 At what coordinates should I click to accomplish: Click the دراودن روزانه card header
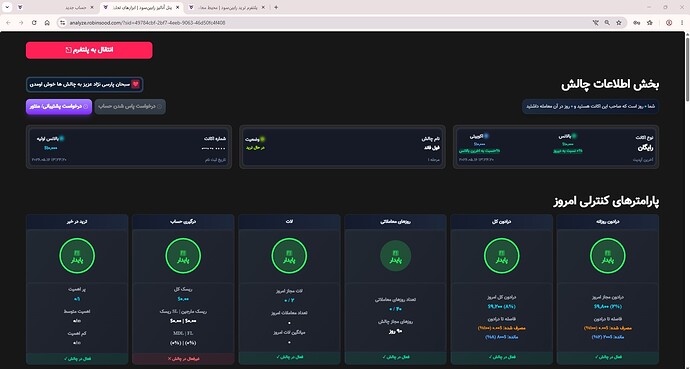click(608, 222)
